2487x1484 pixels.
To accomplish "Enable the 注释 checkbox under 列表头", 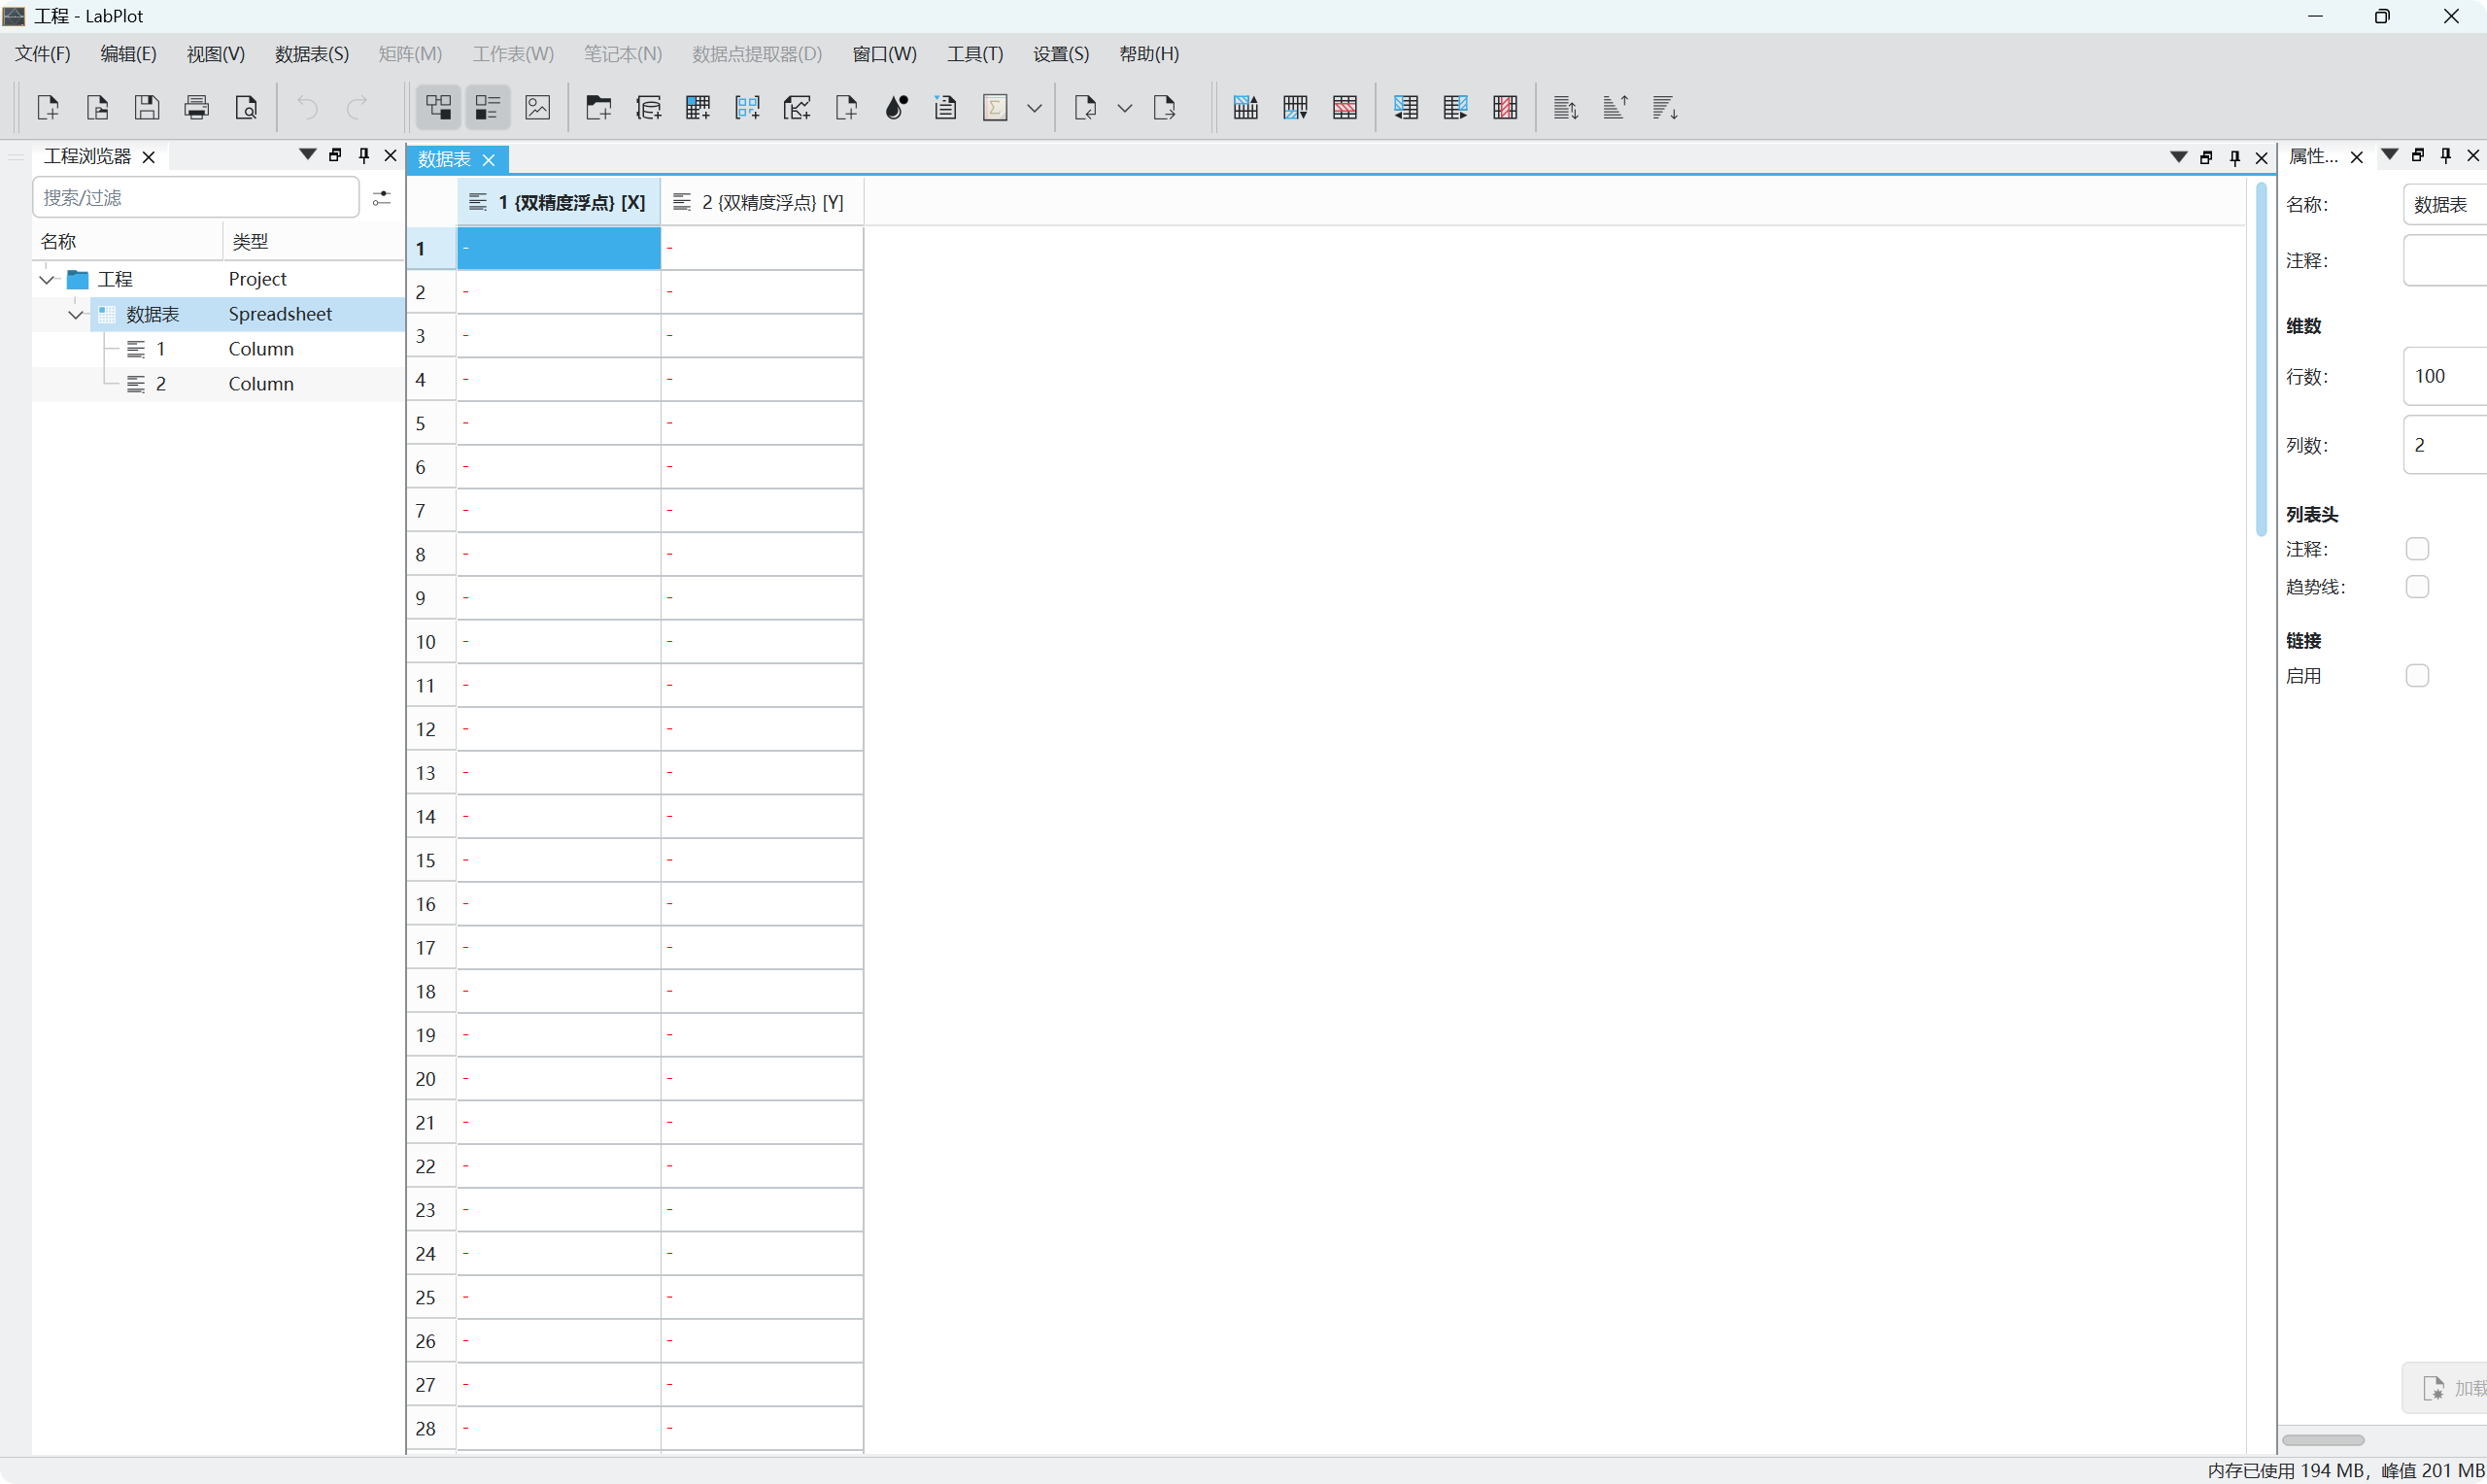I will point(2417,549).
